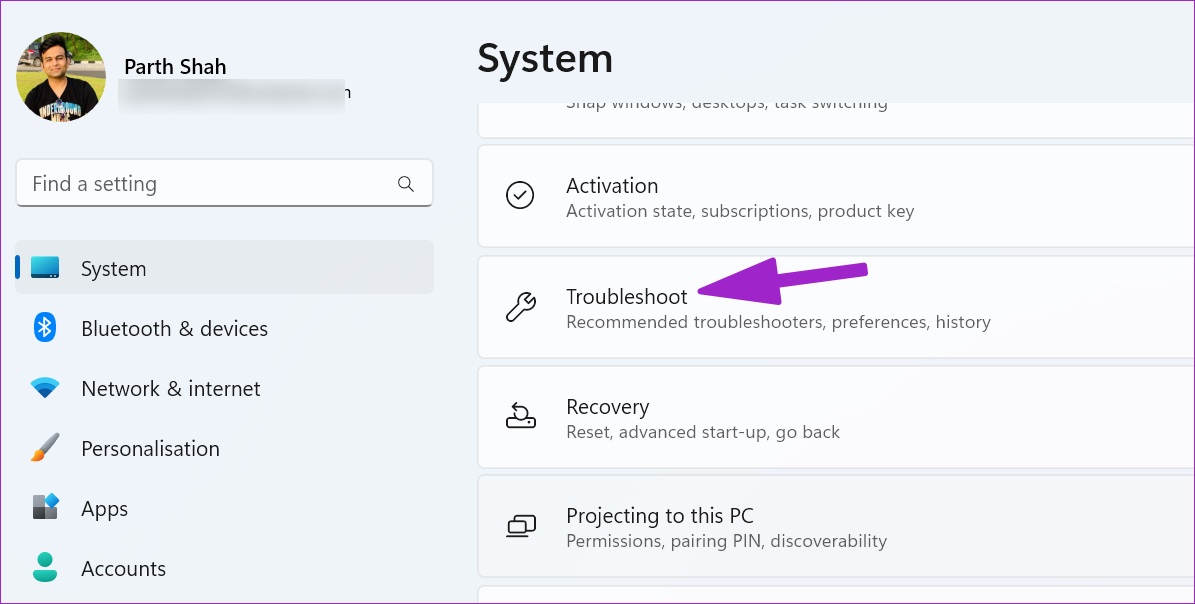This screenshot has height=604, width=1195.
Task: Click the System page heading
Action: pos(545,59)
